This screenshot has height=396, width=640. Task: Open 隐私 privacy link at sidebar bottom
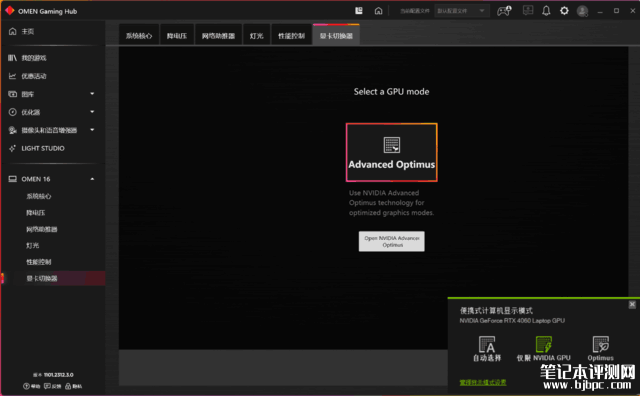pos(73,386)
